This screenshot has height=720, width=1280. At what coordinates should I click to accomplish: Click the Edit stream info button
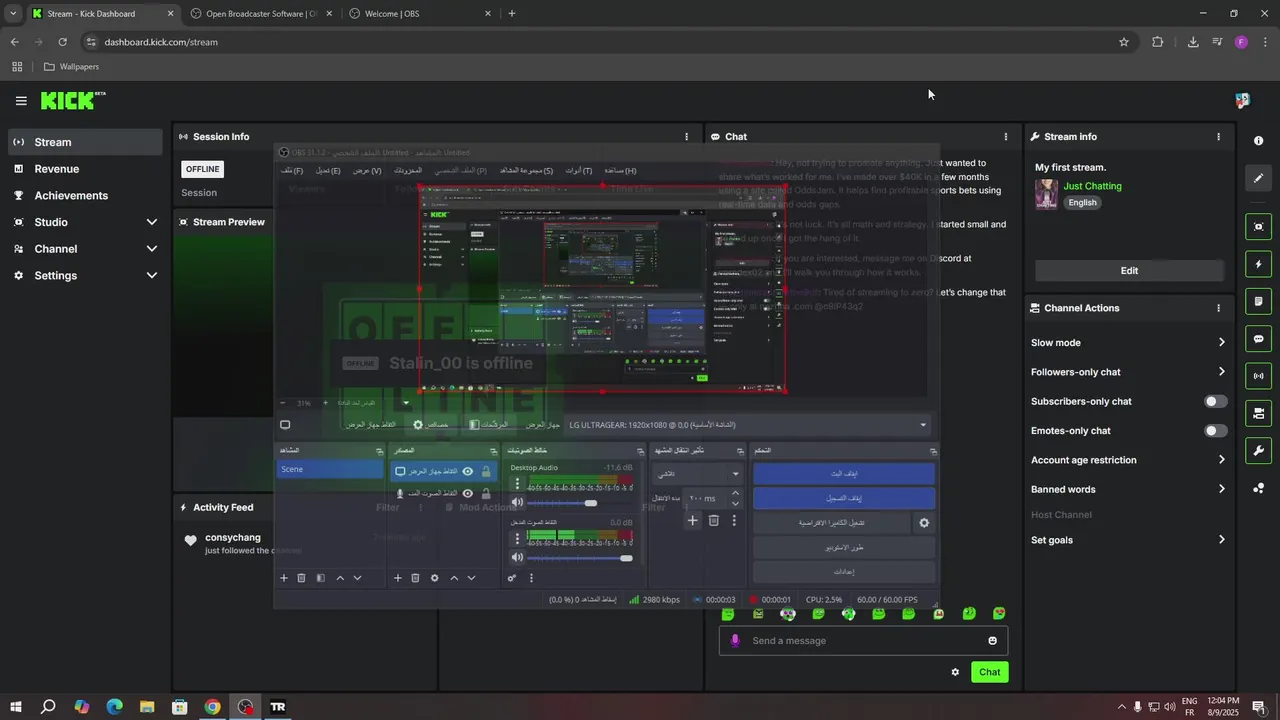pos(1129,271)
